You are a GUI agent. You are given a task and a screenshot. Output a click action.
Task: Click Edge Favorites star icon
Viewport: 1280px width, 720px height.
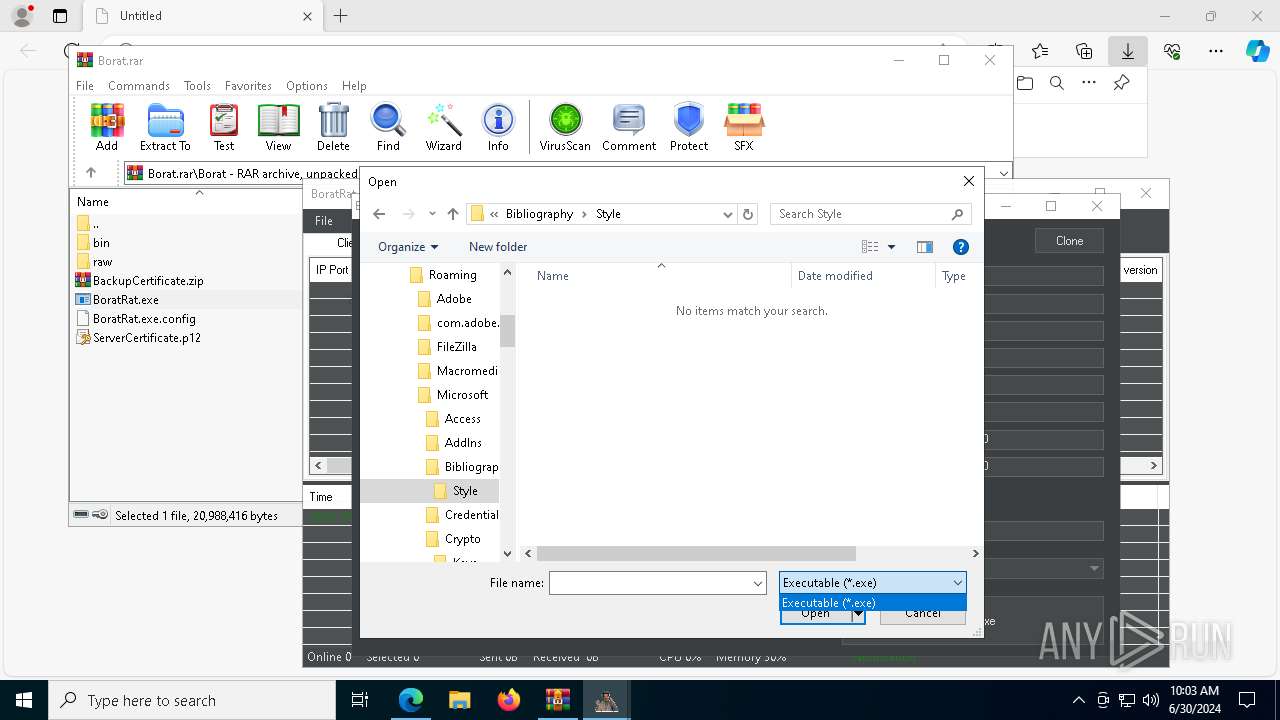pos(1040,51)
